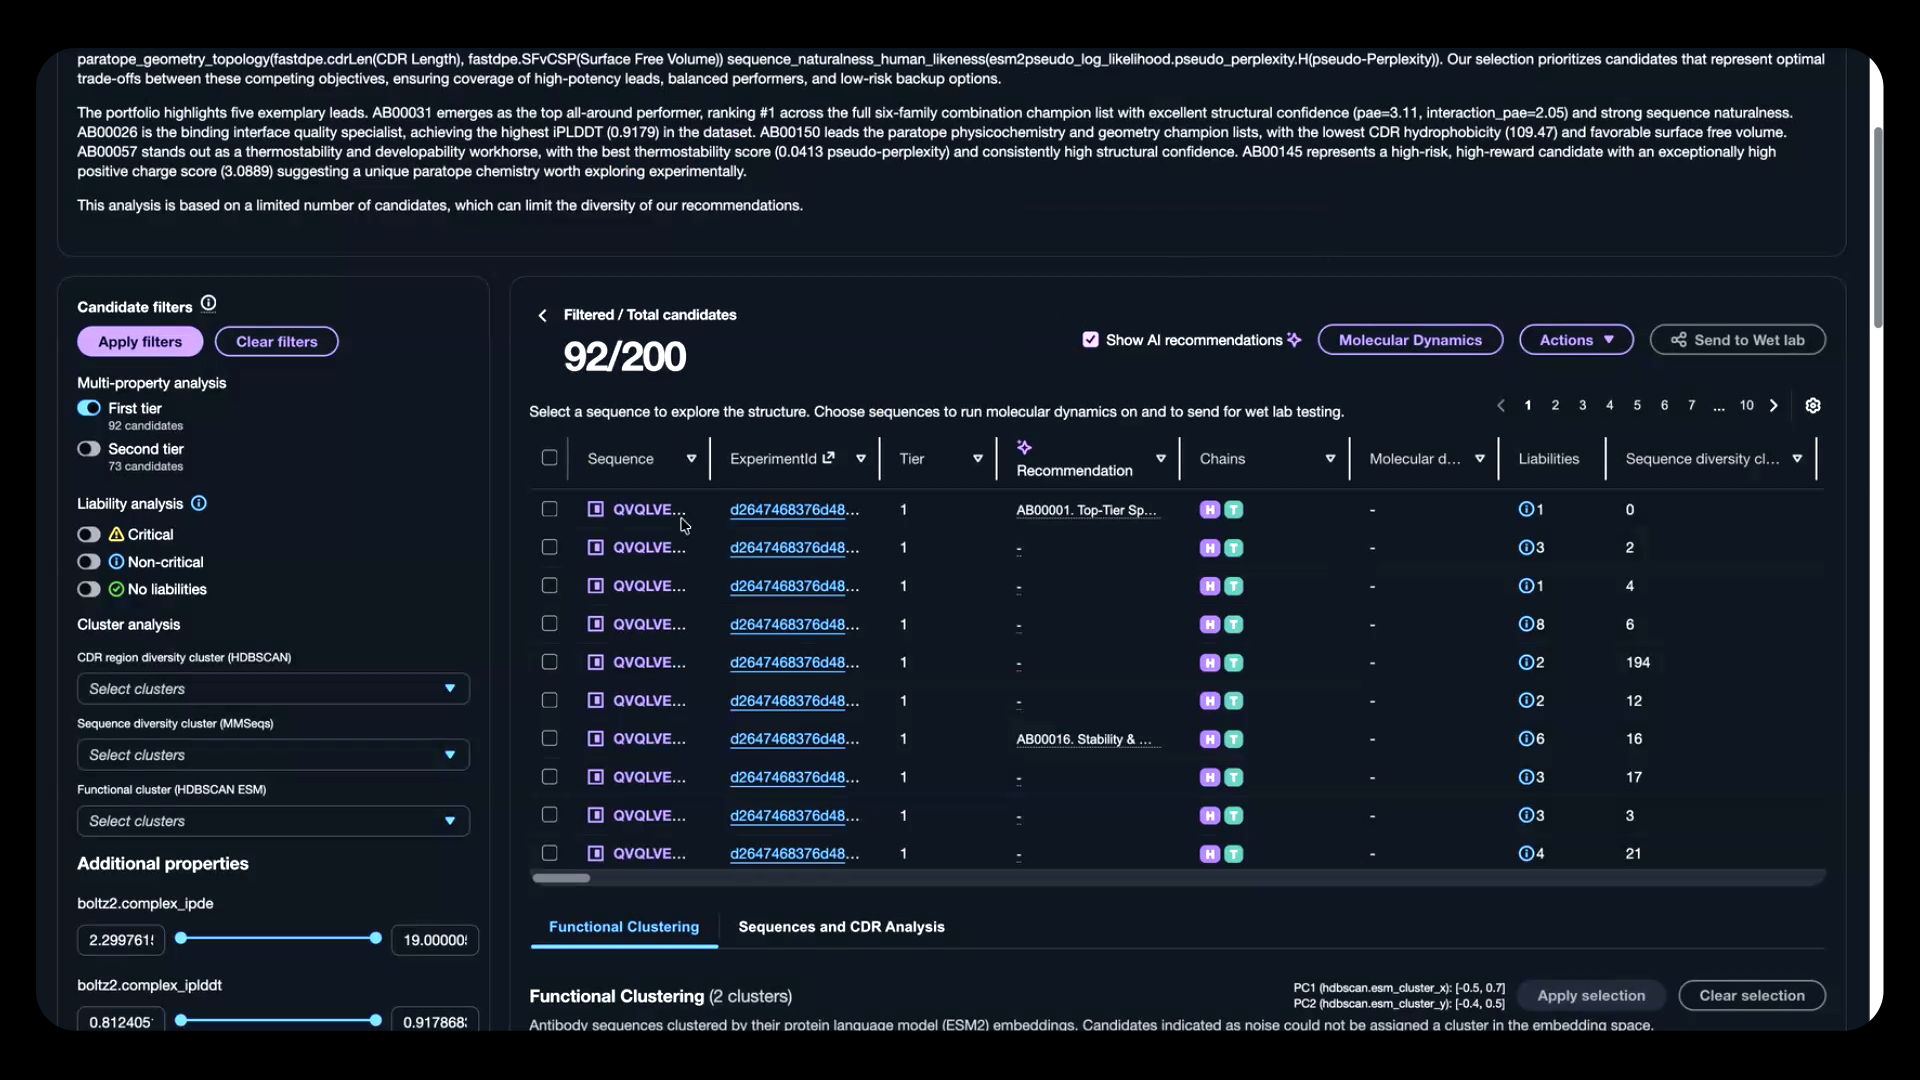Click the liabilities info icon showing 8

[x=1526, y=625]
